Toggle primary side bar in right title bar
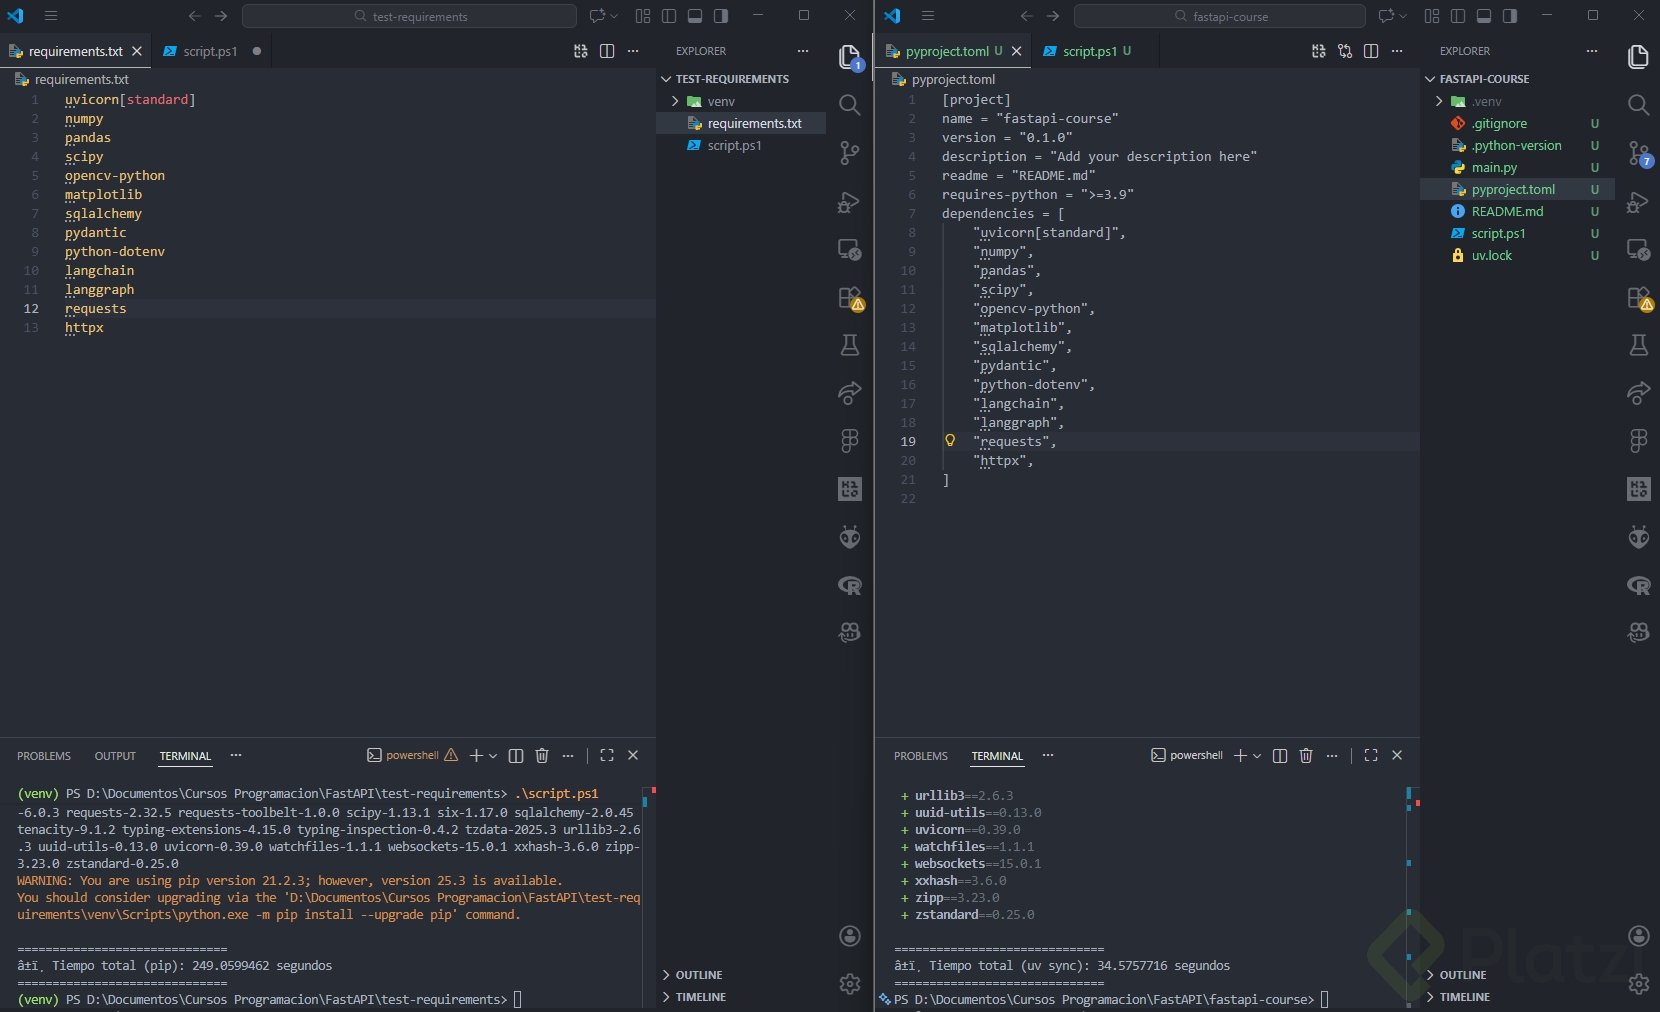Image resolution: width=1660 pixels, height=1012 pixels. pyautogui.click(x=1458, y=16)
